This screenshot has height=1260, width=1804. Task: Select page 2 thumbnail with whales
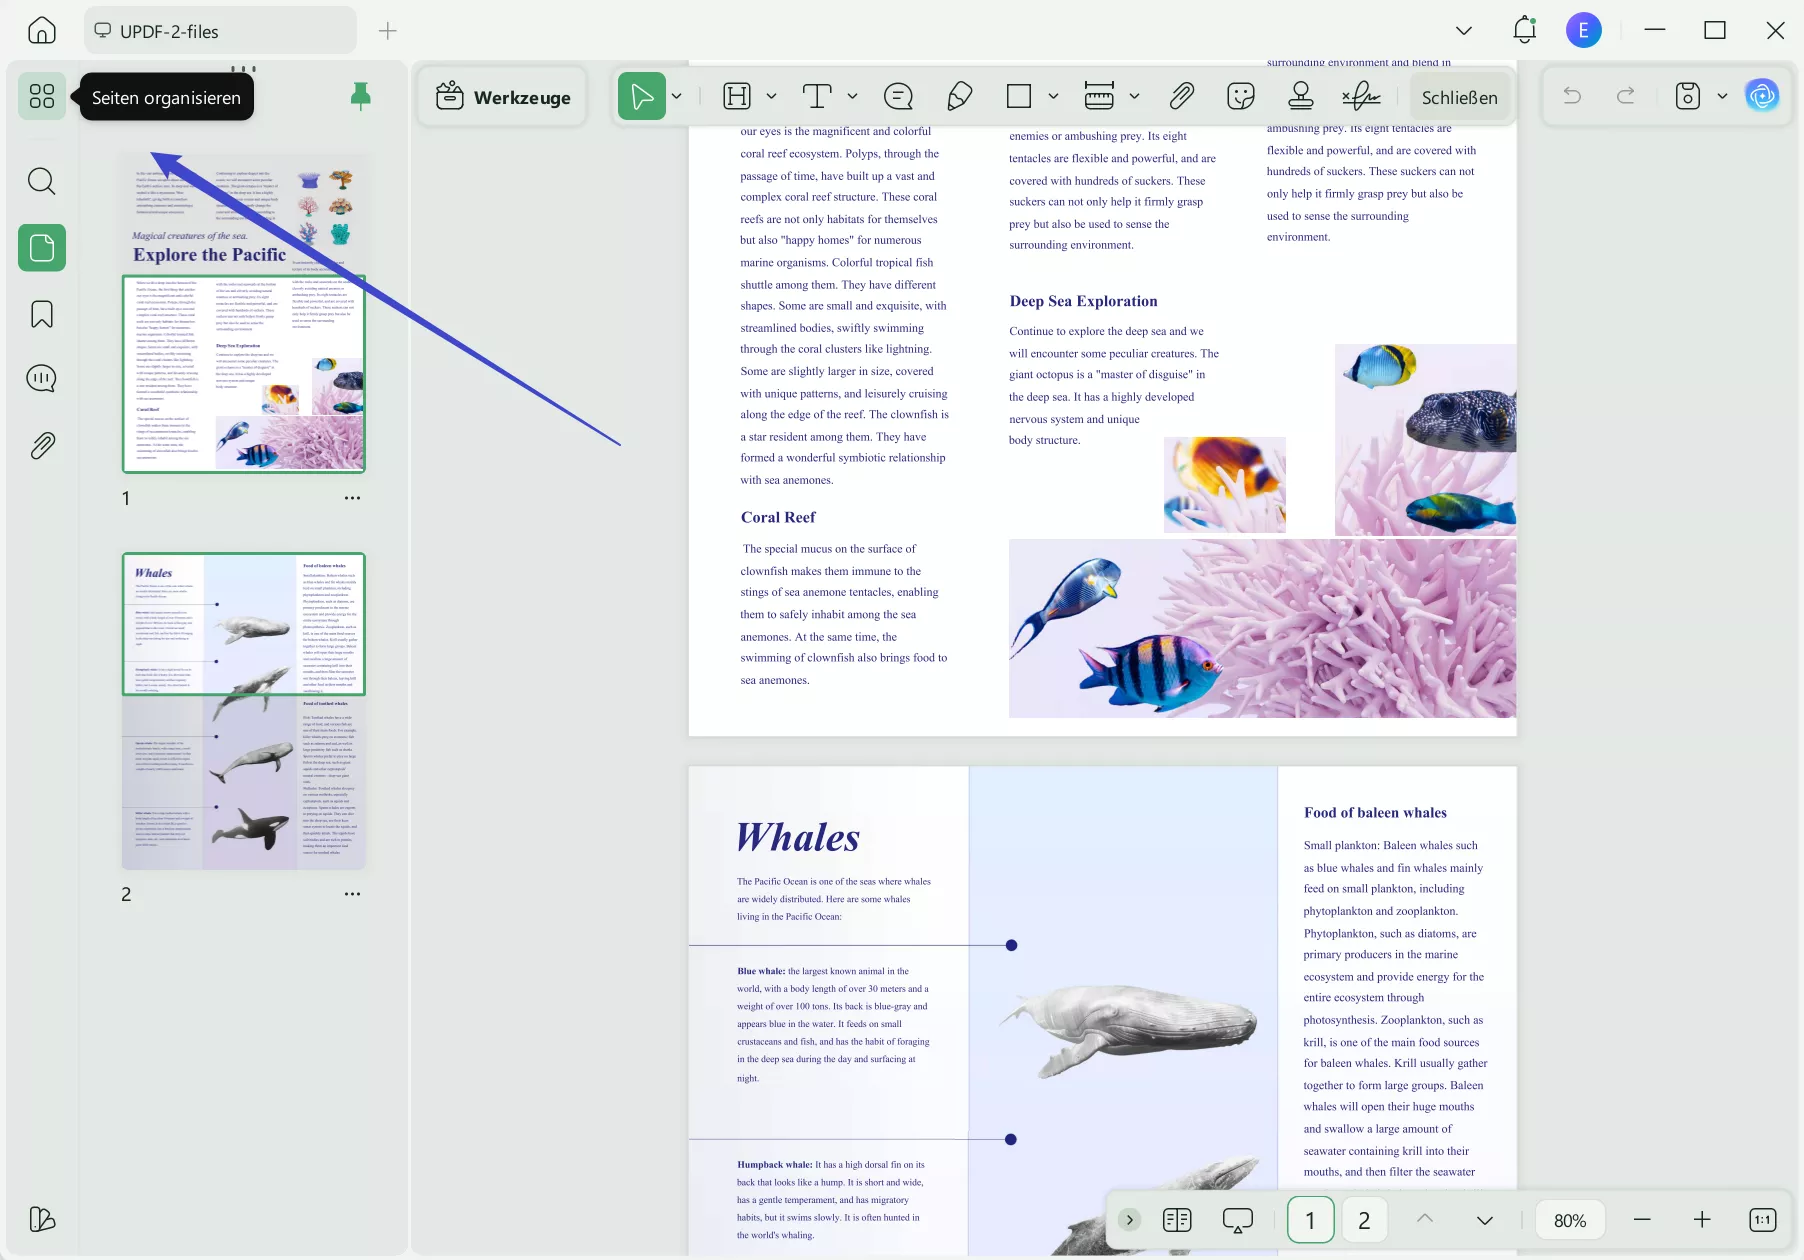pyautogui.click(x=244, y=711)
